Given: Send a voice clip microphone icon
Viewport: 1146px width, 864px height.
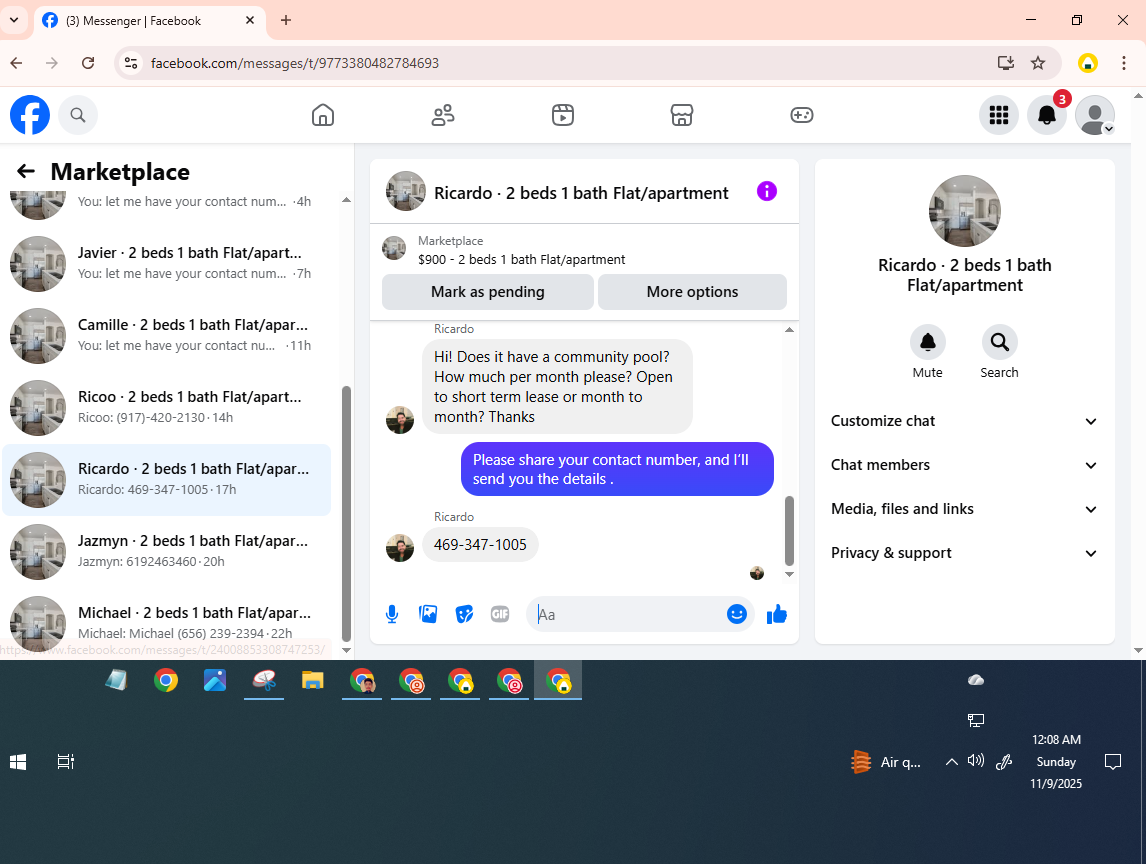Looking at the screenshot, I should pyautogui.click(x=392, y=614).
